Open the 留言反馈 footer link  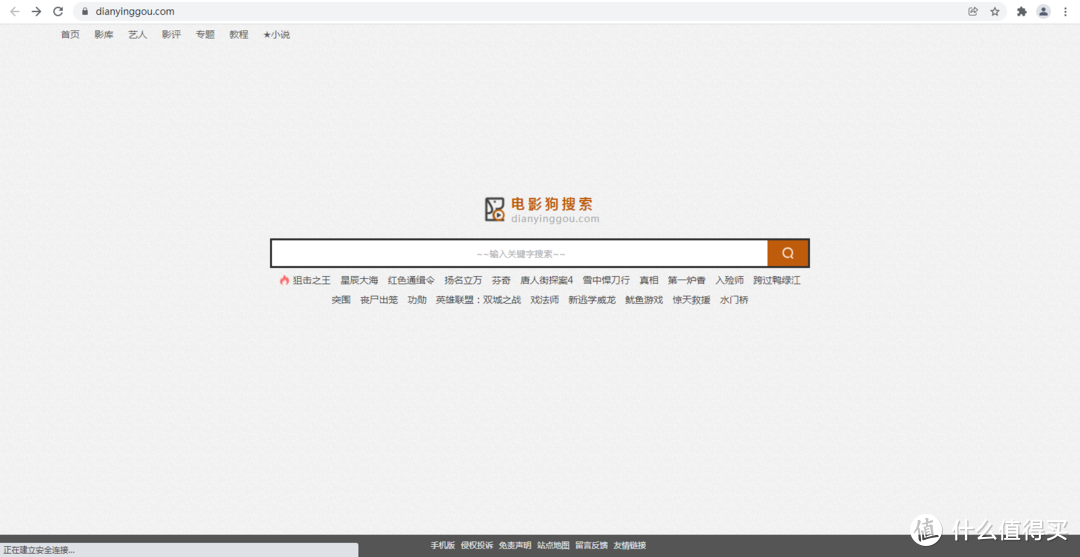[x=592, y=545]
